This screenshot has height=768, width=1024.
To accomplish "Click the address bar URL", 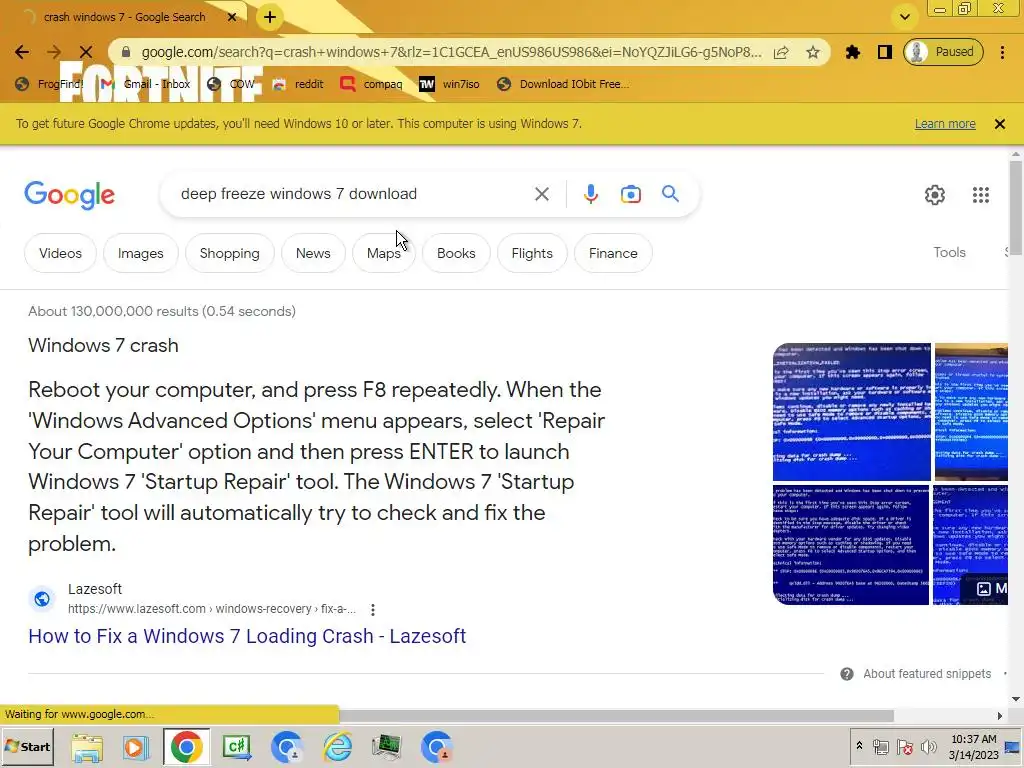I will 451,52.
